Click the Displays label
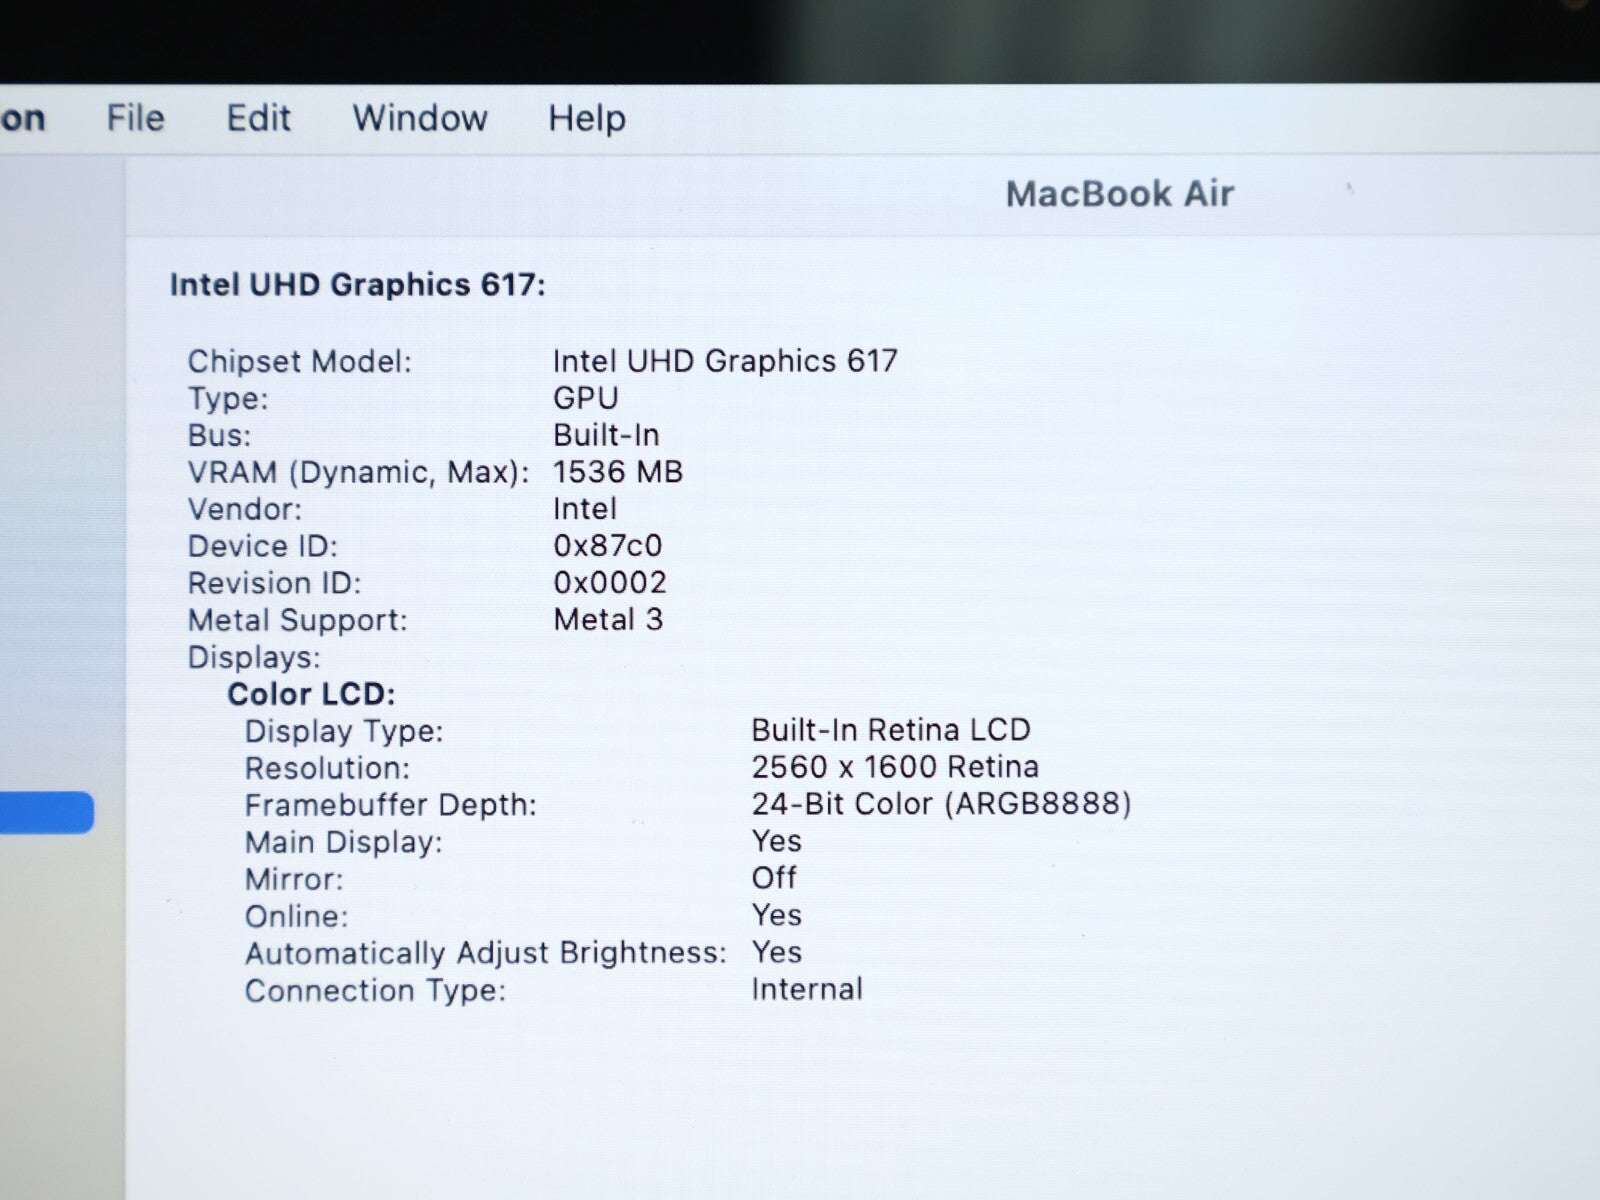This screenshot has width=1600, height=1200. click(254, 657)
